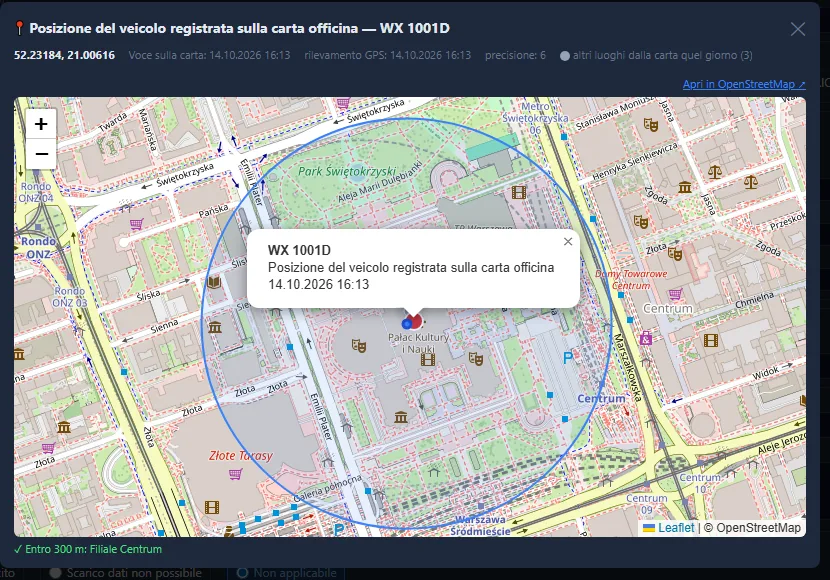Click the theatre icon near Stanisława Moniuszki
The image size is (830, 580).
651,125
